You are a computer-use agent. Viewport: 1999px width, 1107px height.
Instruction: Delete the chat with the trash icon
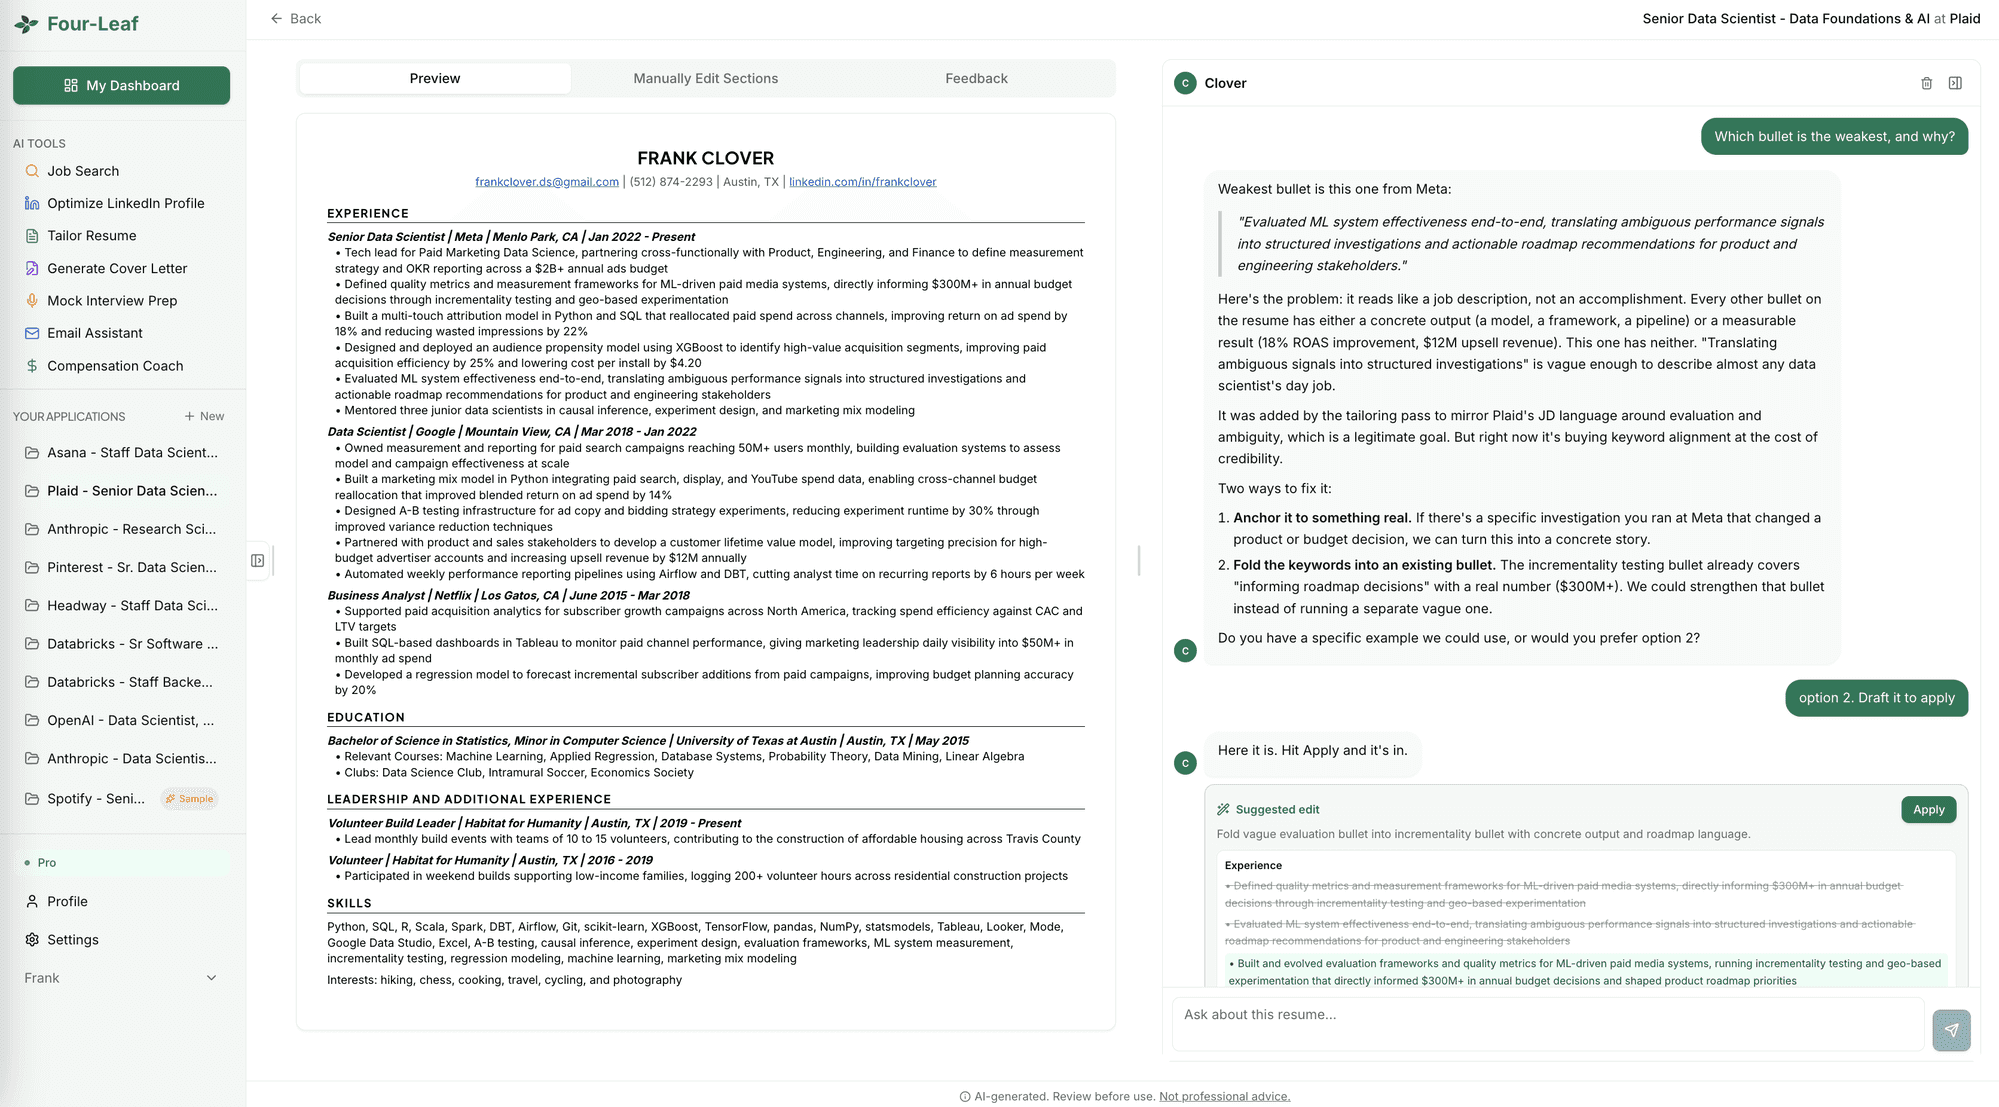[1927, 83]
